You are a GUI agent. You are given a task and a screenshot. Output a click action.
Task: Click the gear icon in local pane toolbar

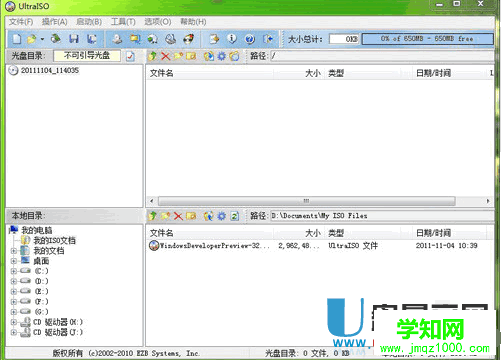(x=222, y=216)
